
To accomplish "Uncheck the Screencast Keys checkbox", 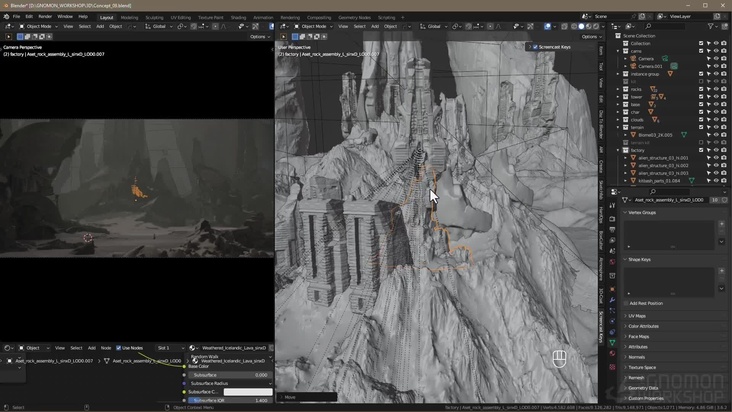I will [535, 47].
